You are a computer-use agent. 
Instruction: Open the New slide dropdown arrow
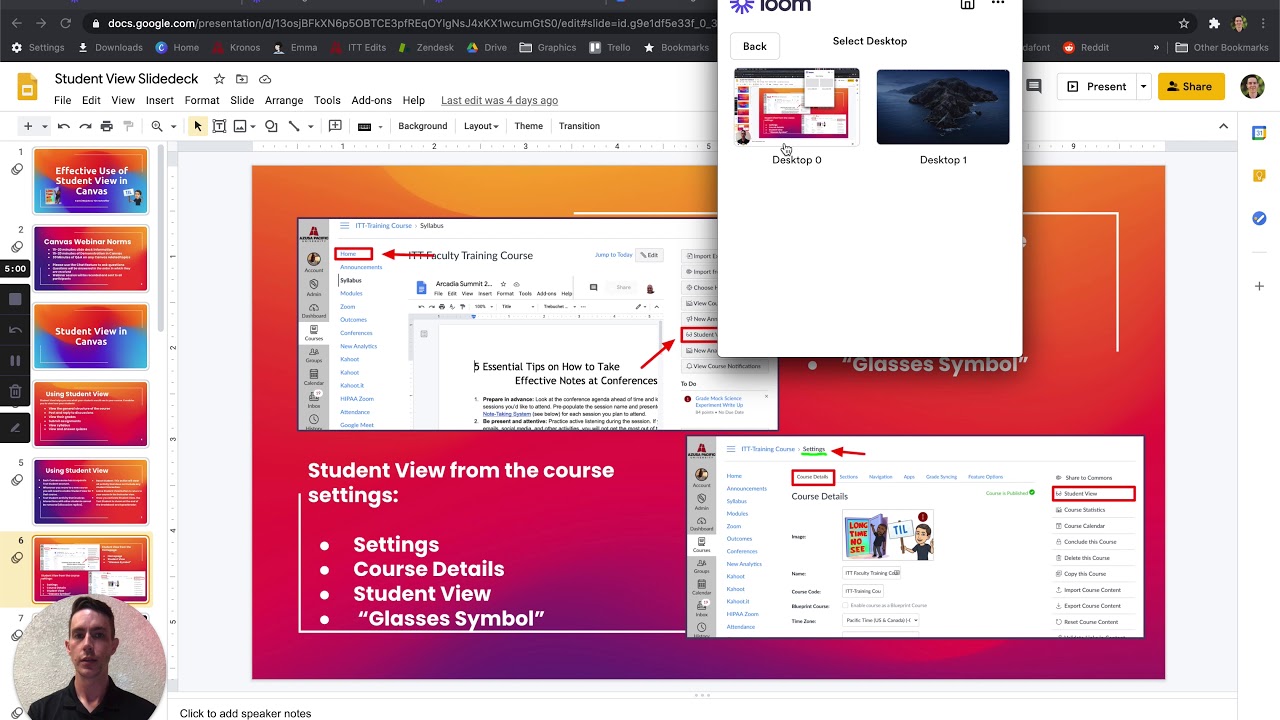tap(44, 126)
